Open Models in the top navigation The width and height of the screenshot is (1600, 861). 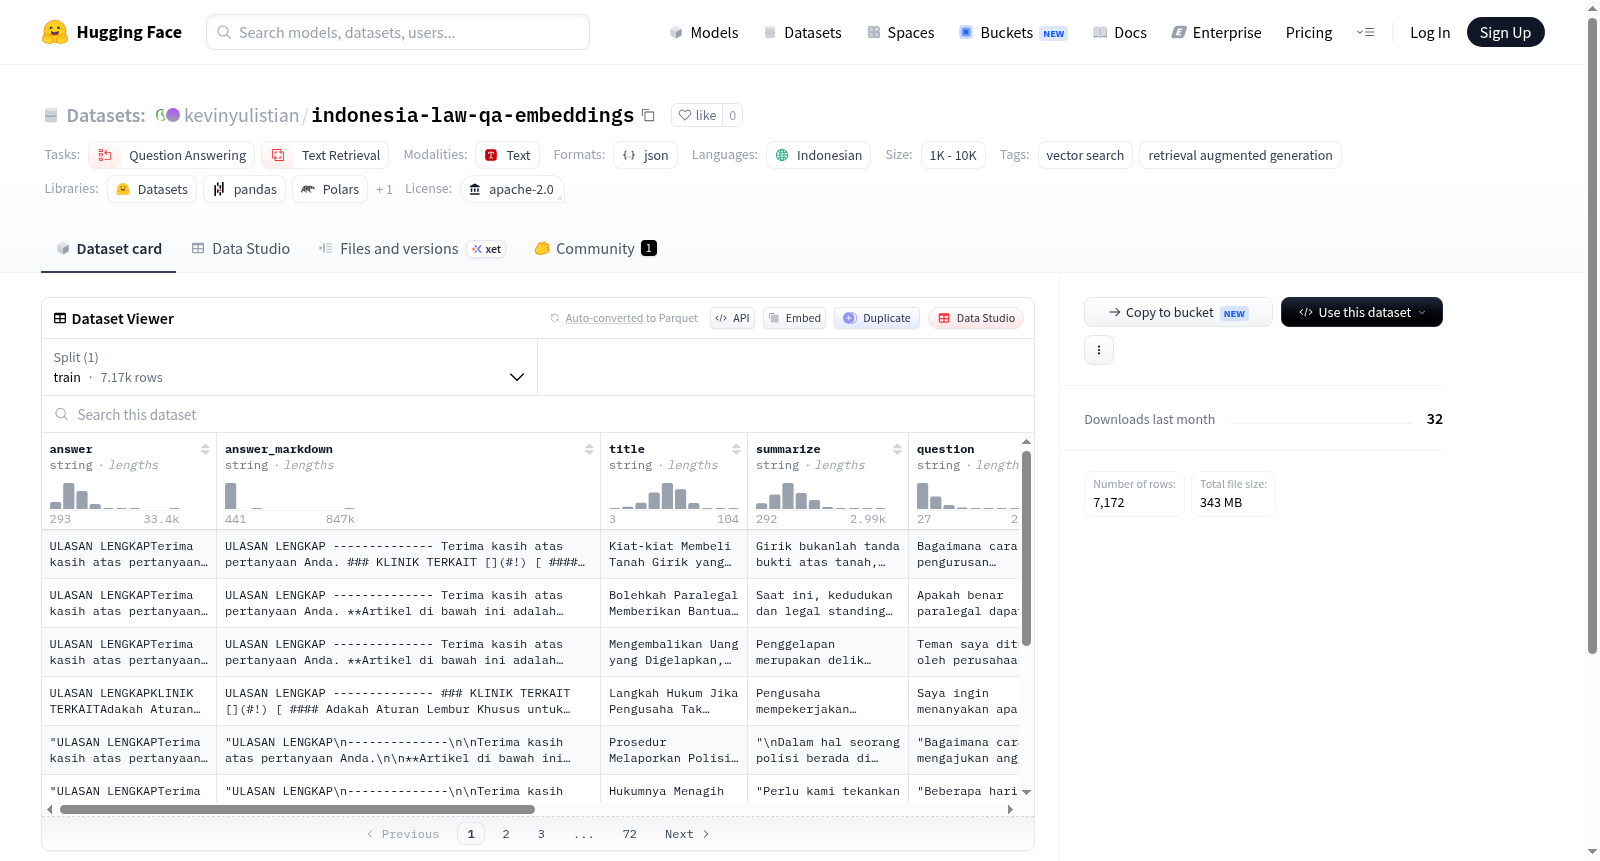[704, 32]
